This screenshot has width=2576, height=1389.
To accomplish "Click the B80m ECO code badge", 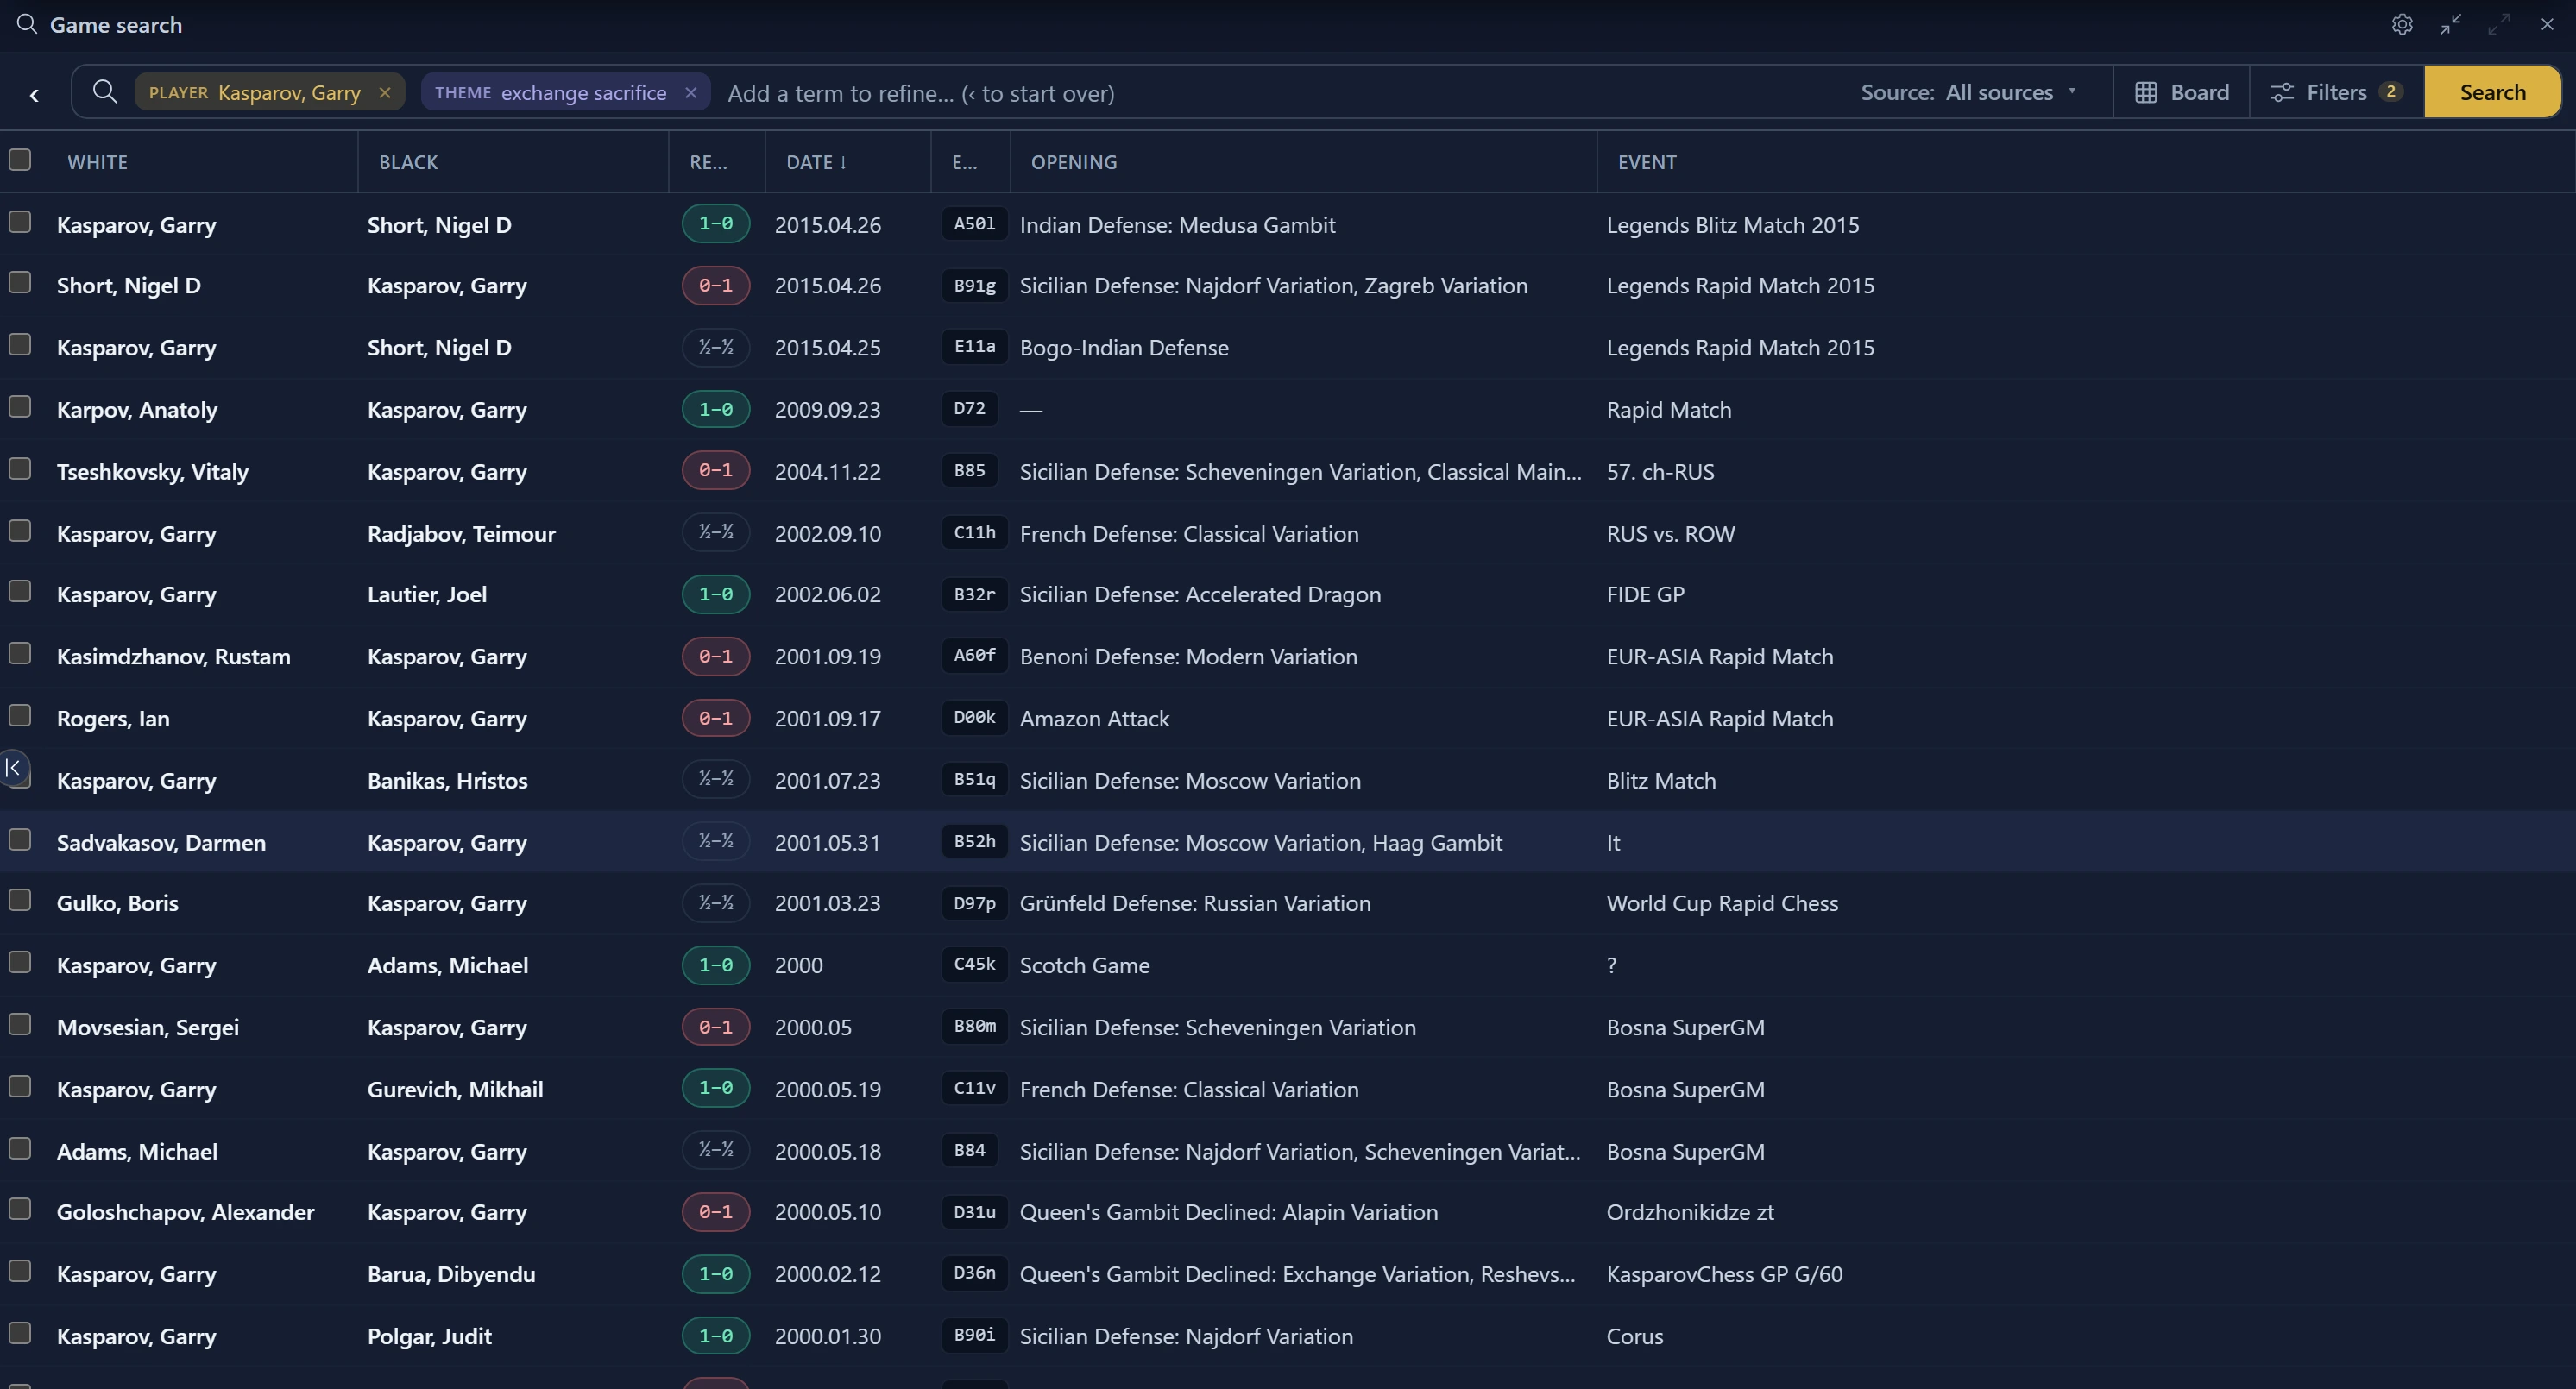I will pyautogui.click(x=974, y=1027).
